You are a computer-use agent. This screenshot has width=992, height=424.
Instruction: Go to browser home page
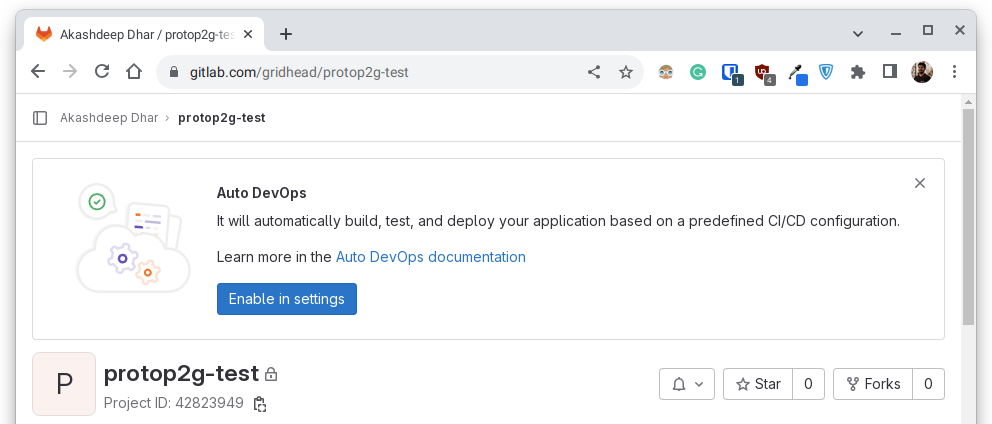point(134,72)
